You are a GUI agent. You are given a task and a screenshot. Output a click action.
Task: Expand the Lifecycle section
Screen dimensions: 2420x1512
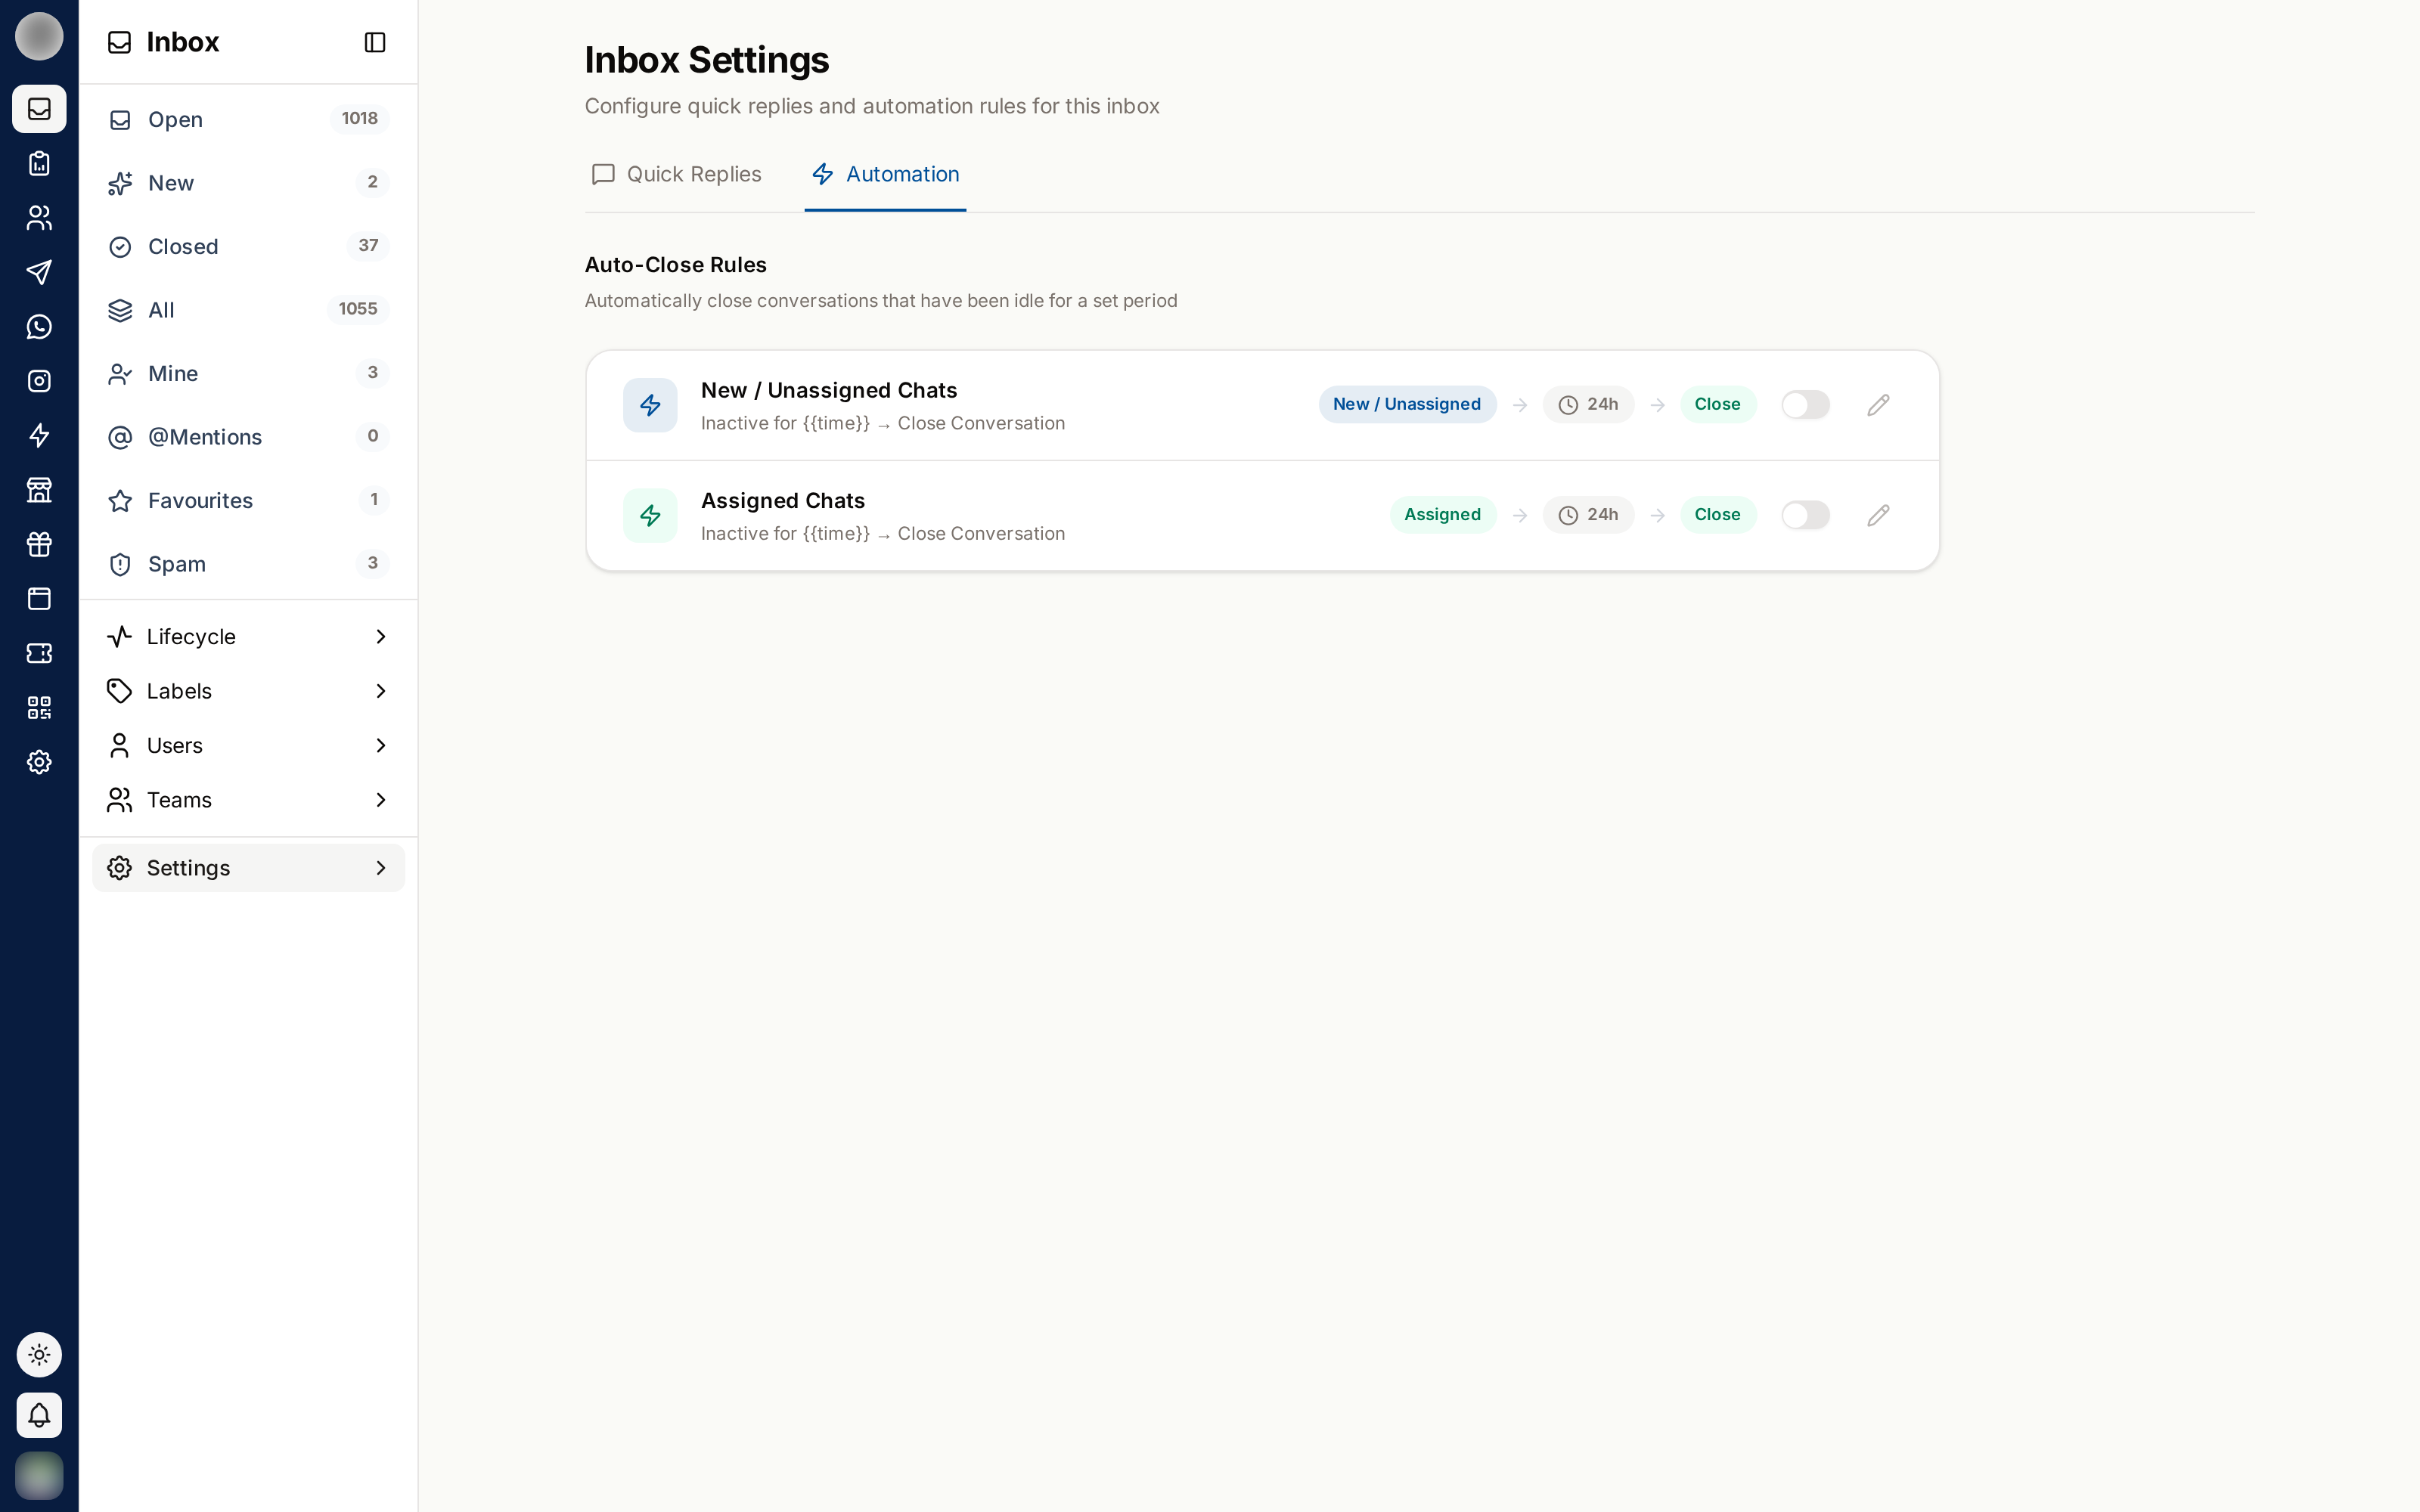[248, 637]
